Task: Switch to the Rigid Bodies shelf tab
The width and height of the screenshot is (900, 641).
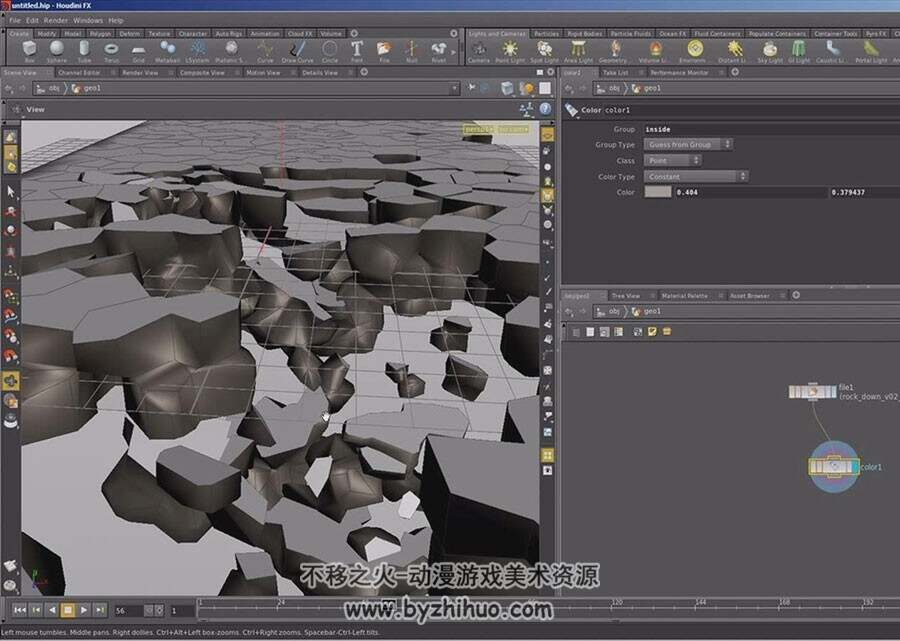Action: (x=584, y=34)
